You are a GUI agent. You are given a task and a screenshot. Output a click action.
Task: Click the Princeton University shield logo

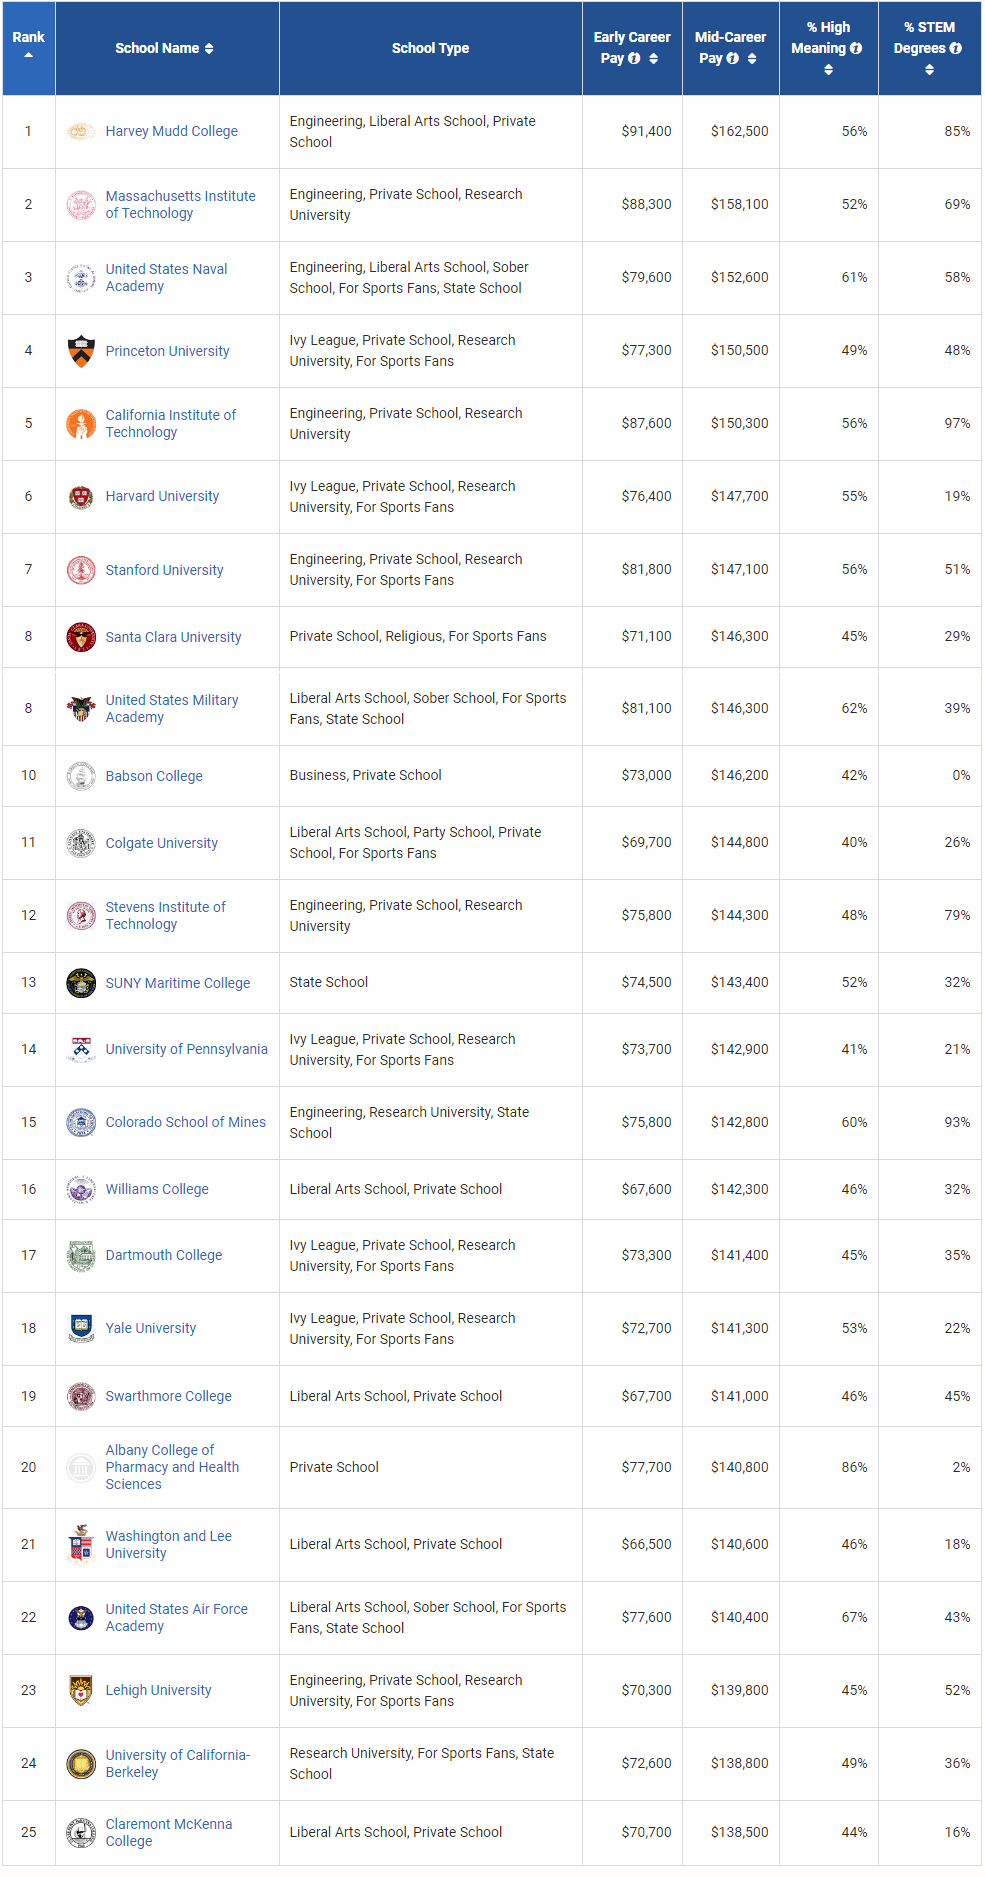pos(81,351)
